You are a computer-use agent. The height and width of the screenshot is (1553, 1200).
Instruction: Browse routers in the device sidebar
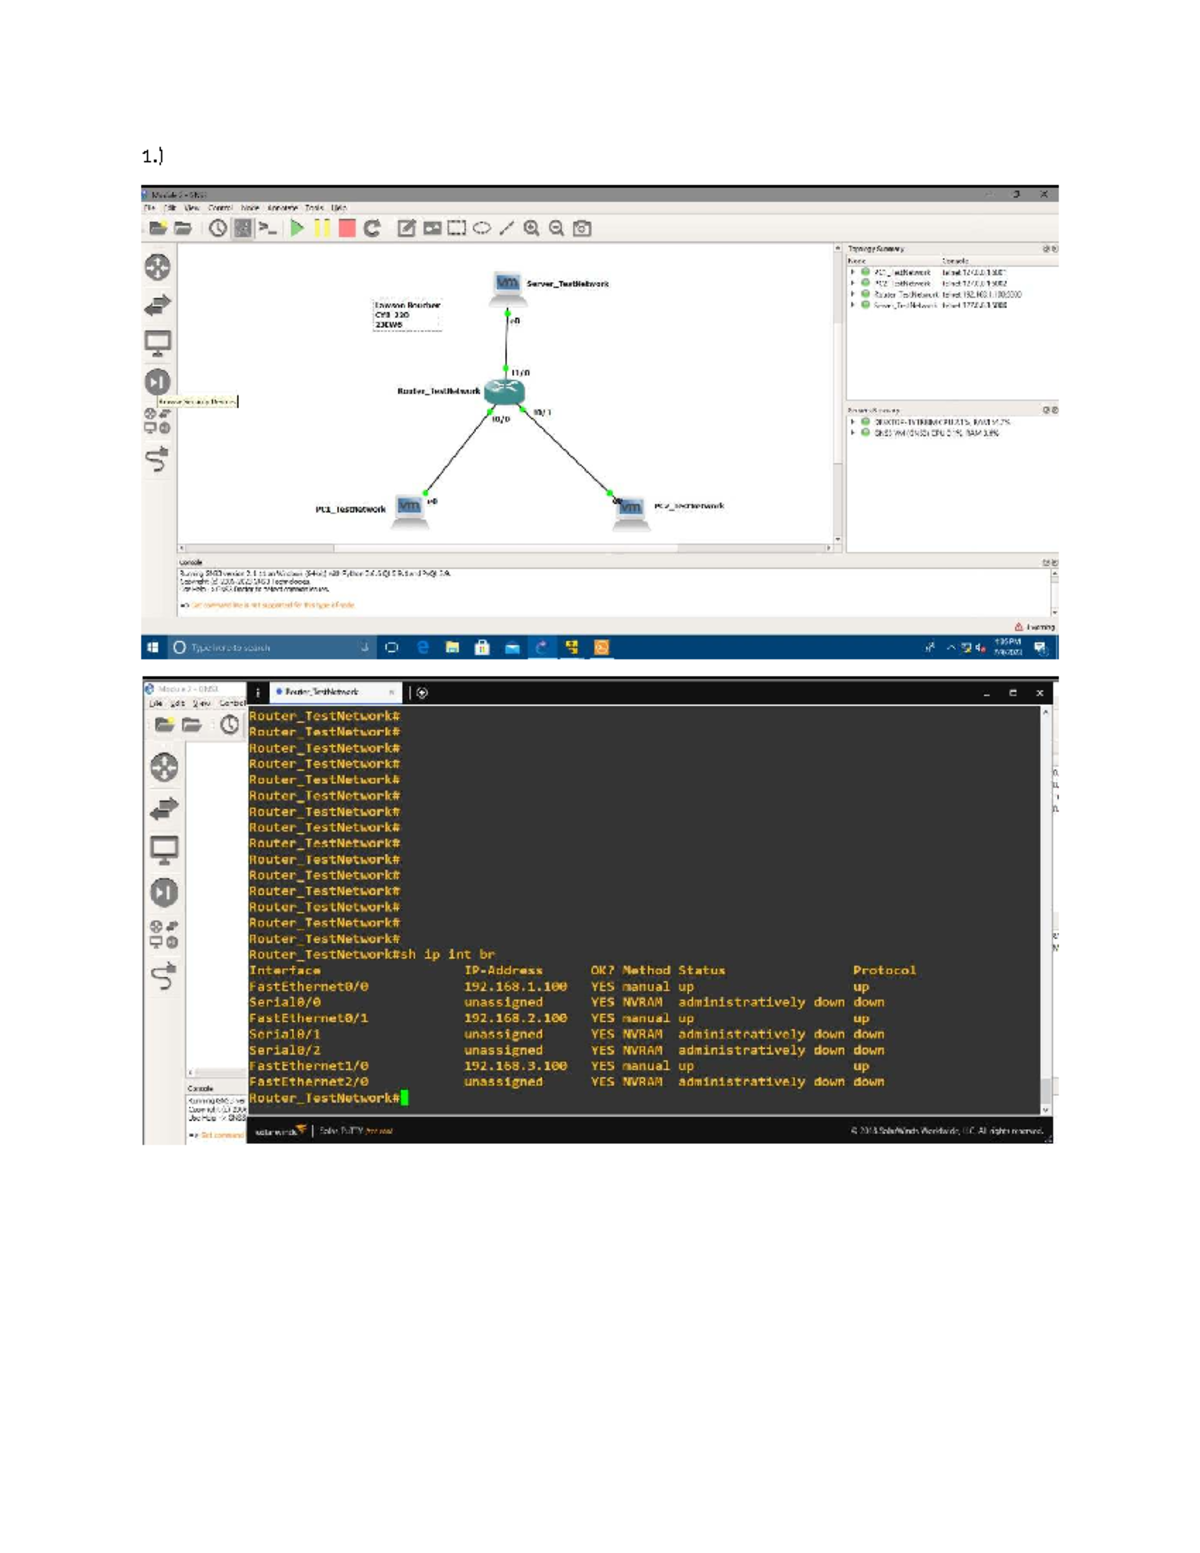158,267
